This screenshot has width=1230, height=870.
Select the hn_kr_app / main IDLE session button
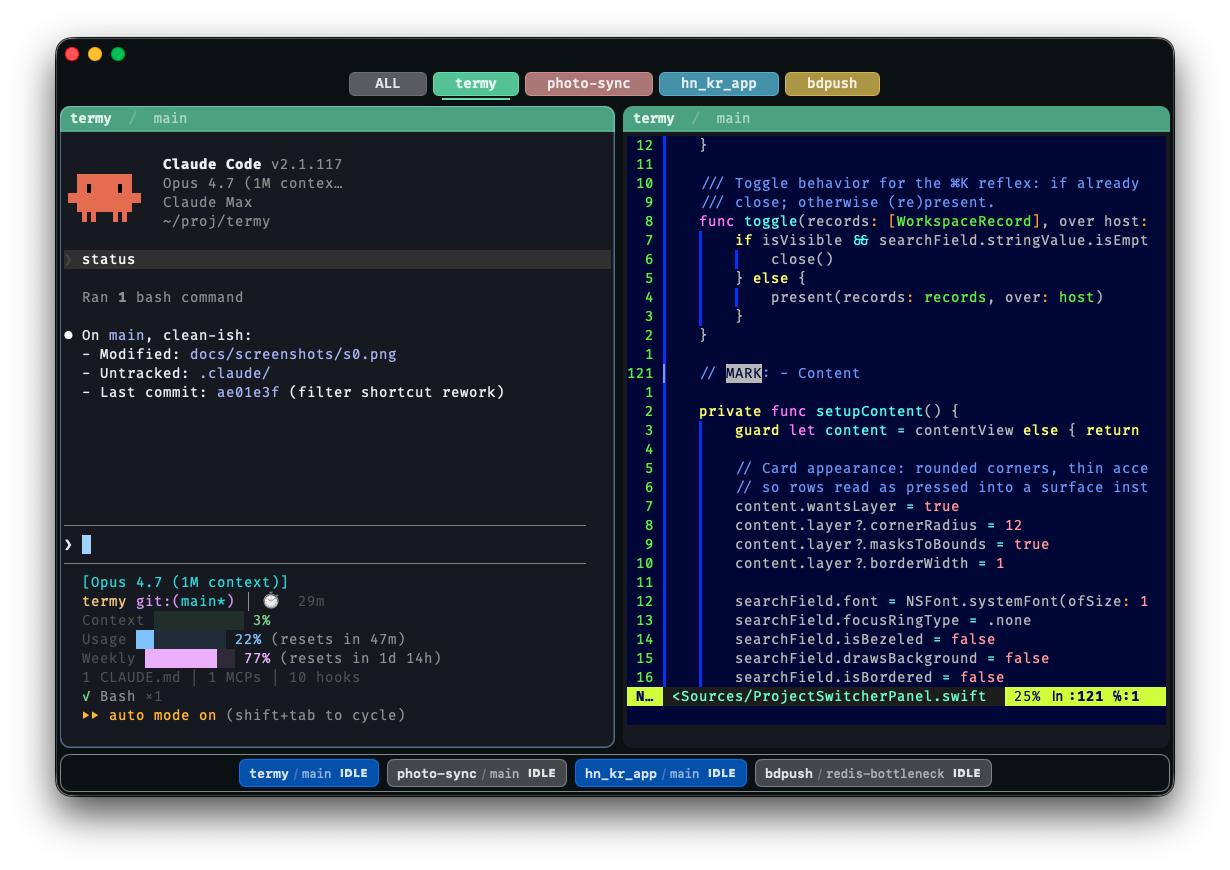tap(660, 772)
